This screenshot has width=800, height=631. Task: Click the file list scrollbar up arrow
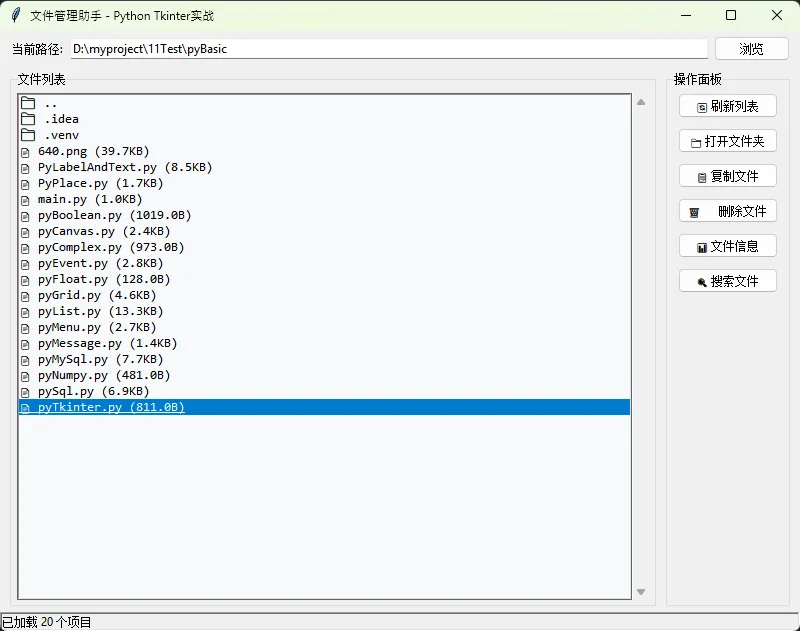(641, 102)
